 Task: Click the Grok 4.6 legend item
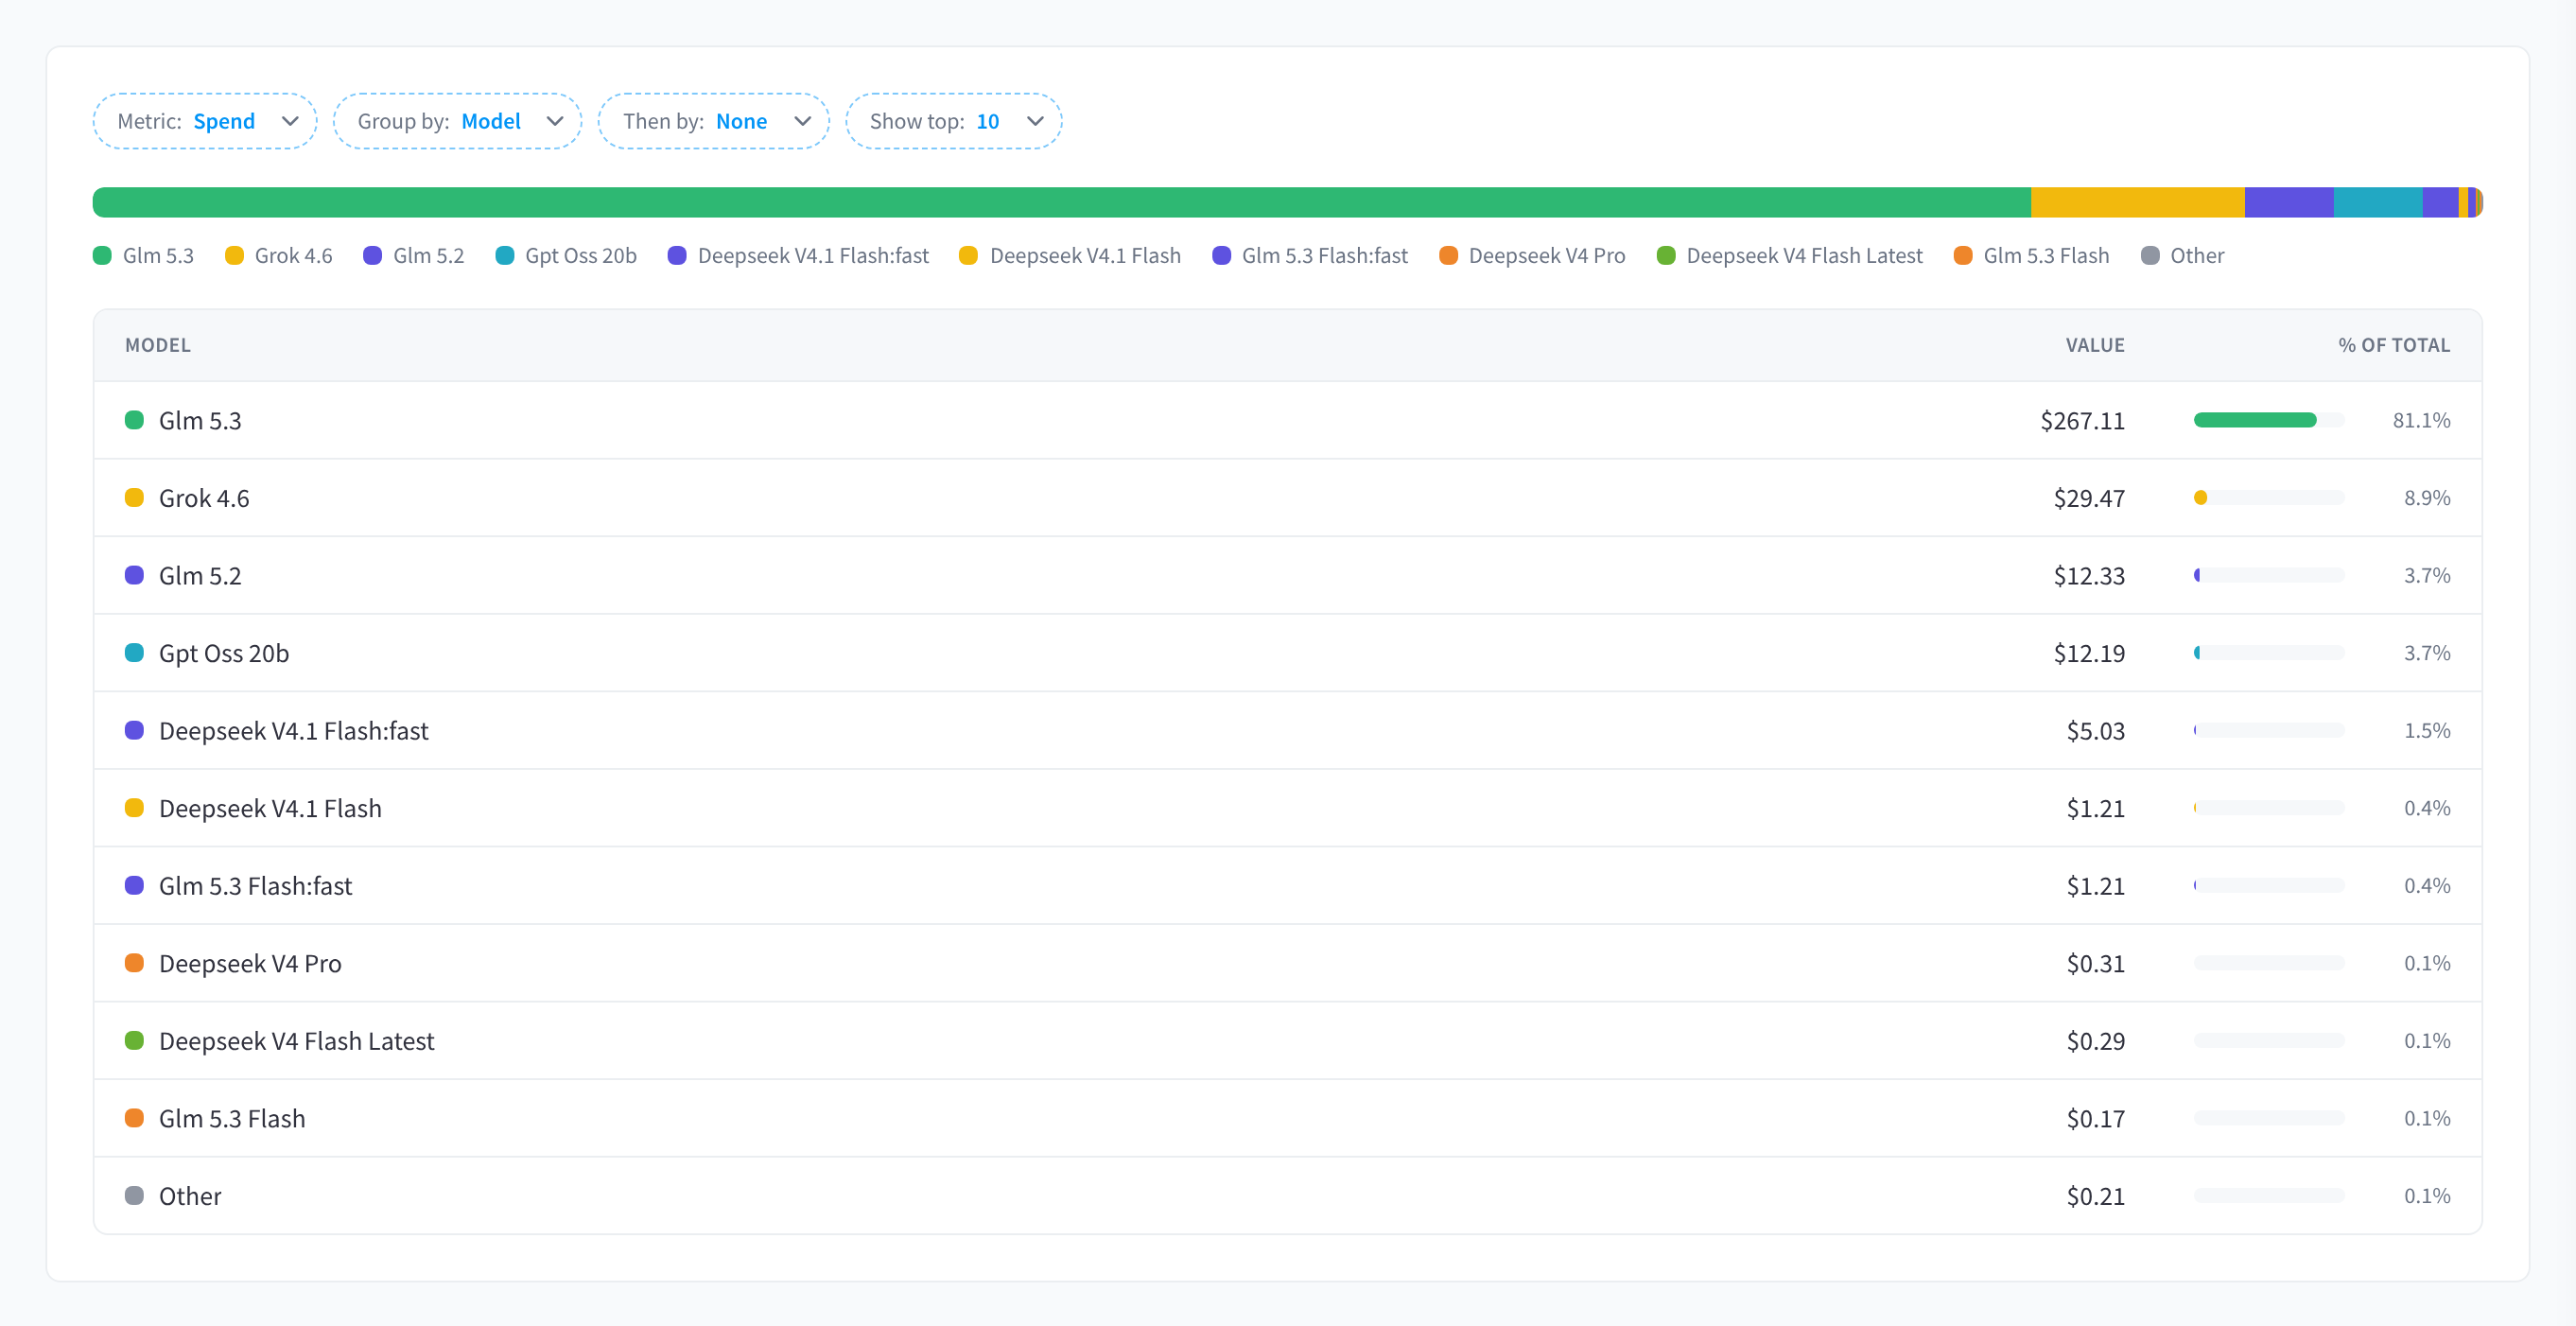[279, 255]
